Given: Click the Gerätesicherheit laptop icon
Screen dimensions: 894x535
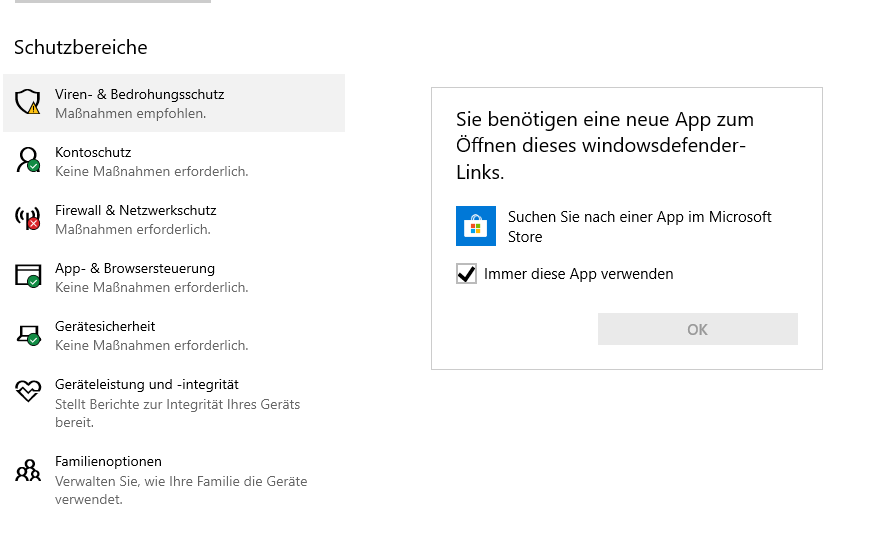Looking at the screenshot, I should coord(27,335).
